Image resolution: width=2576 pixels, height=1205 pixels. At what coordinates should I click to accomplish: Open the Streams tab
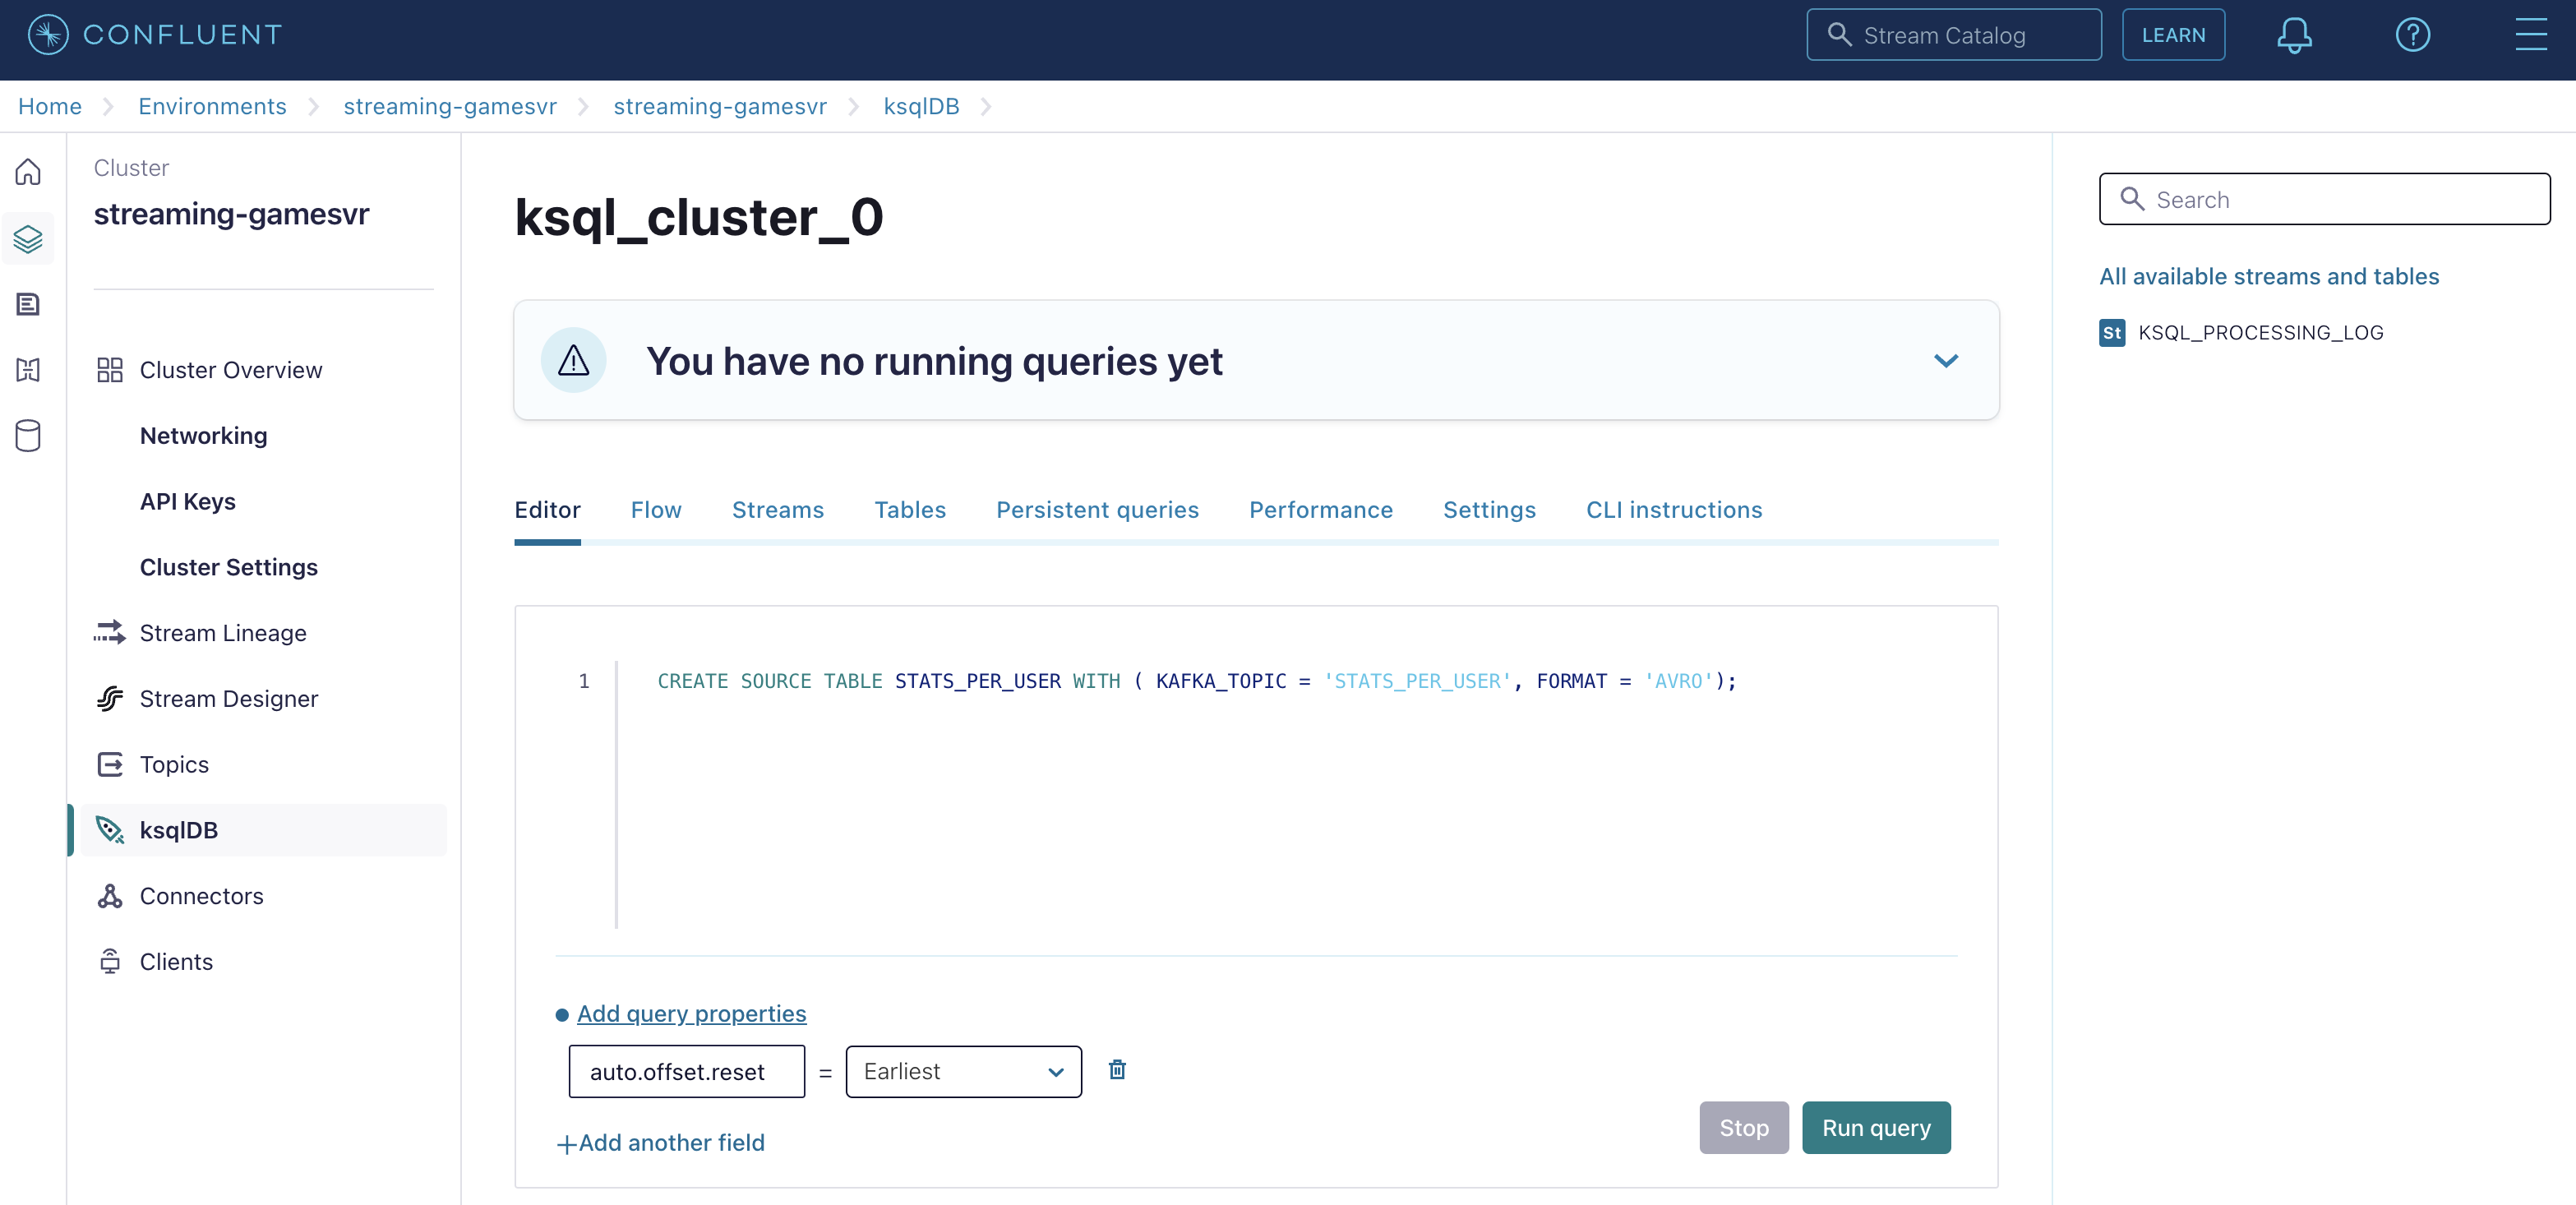tap(777, 510)
